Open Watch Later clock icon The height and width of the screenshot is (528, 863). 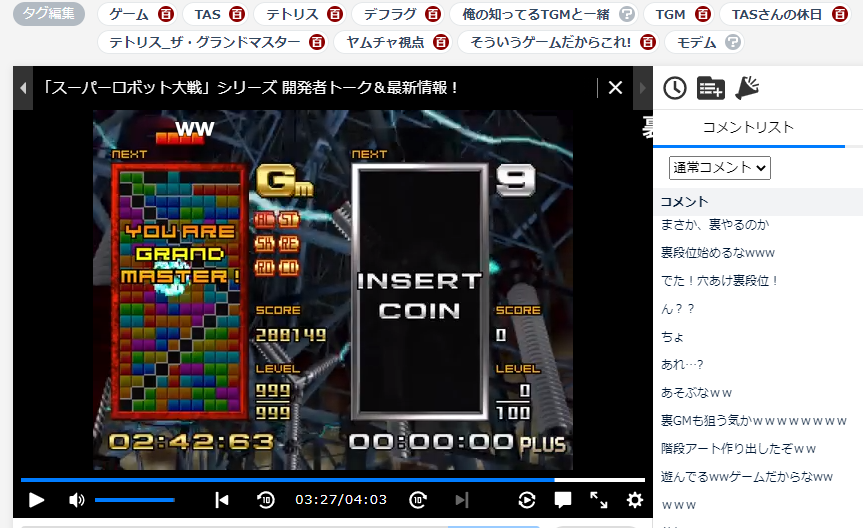[x=675, y=88]
